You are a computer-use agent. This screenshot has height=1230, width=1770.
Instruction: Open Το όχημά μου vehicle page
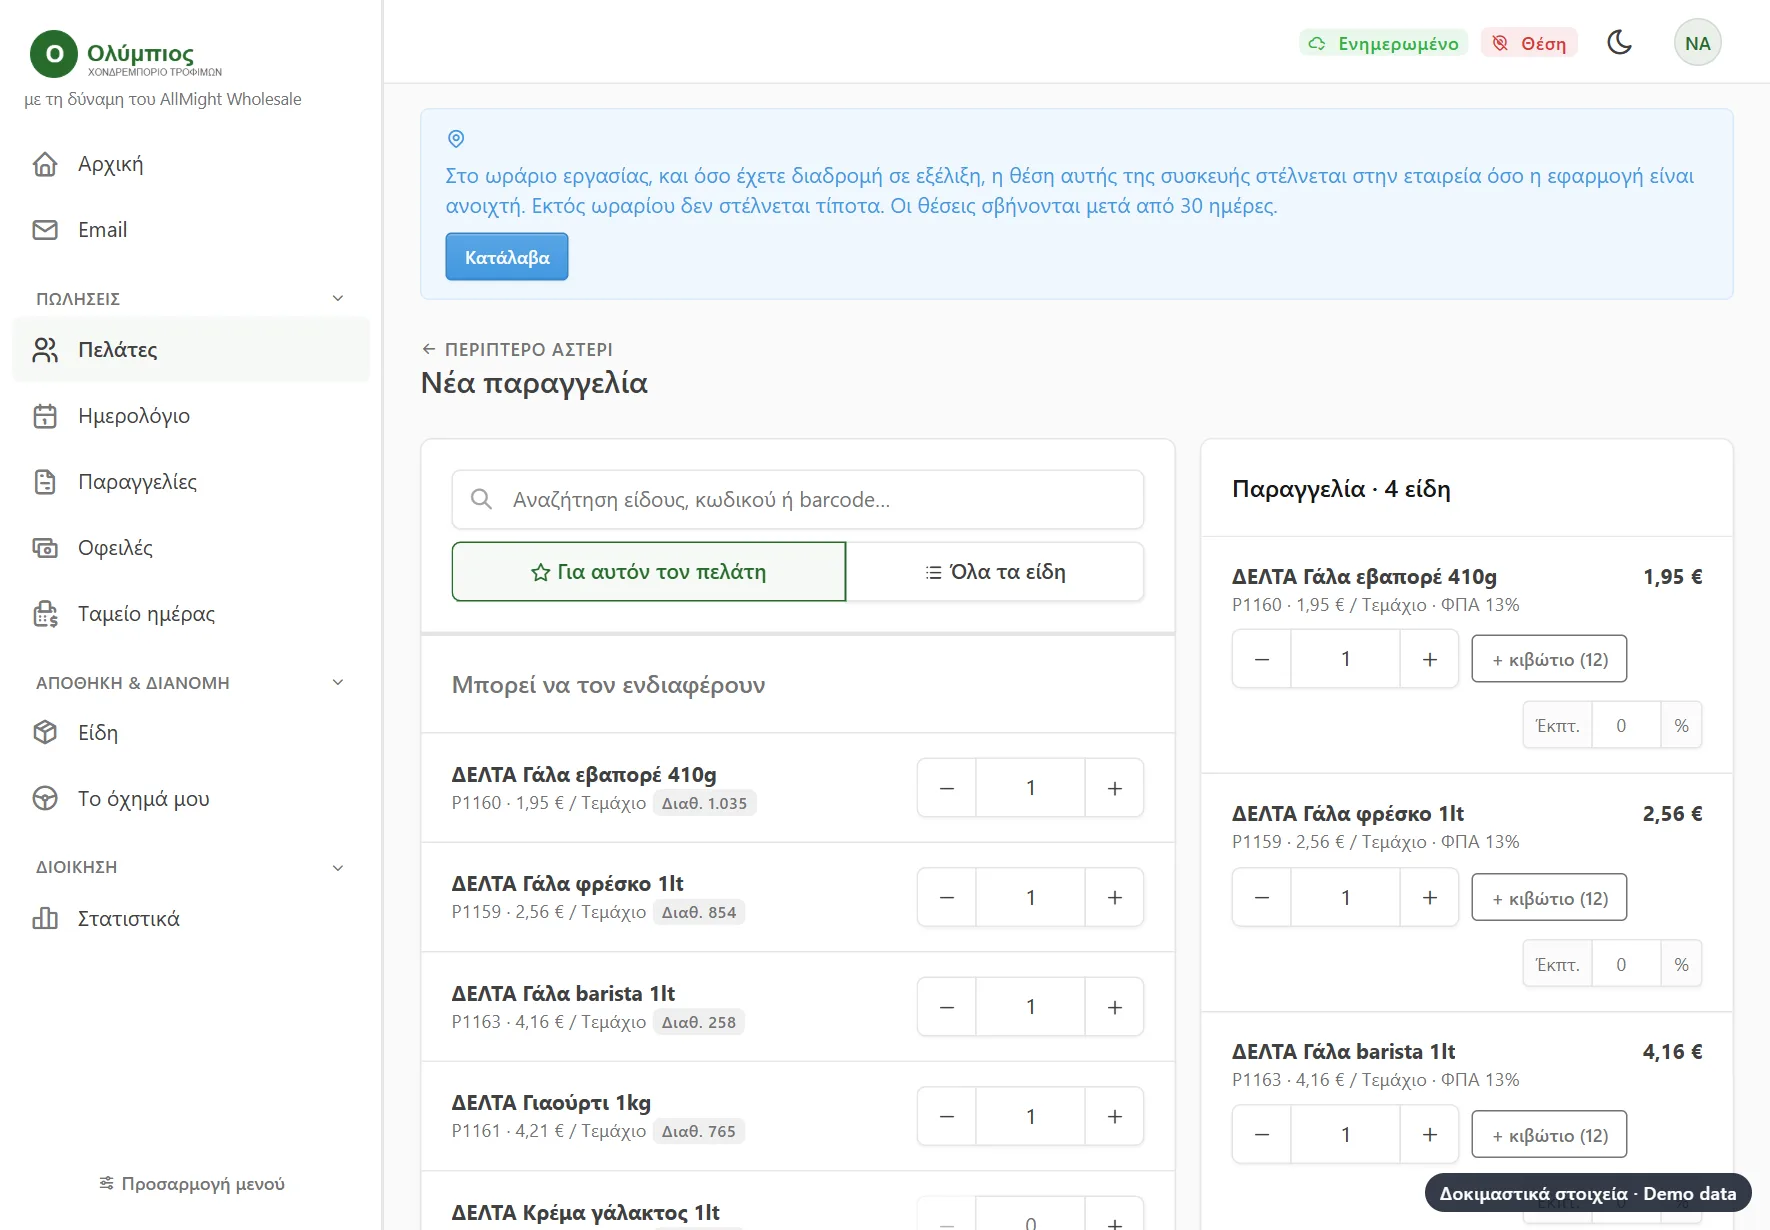pyautogui.click(x=191, y=799)
